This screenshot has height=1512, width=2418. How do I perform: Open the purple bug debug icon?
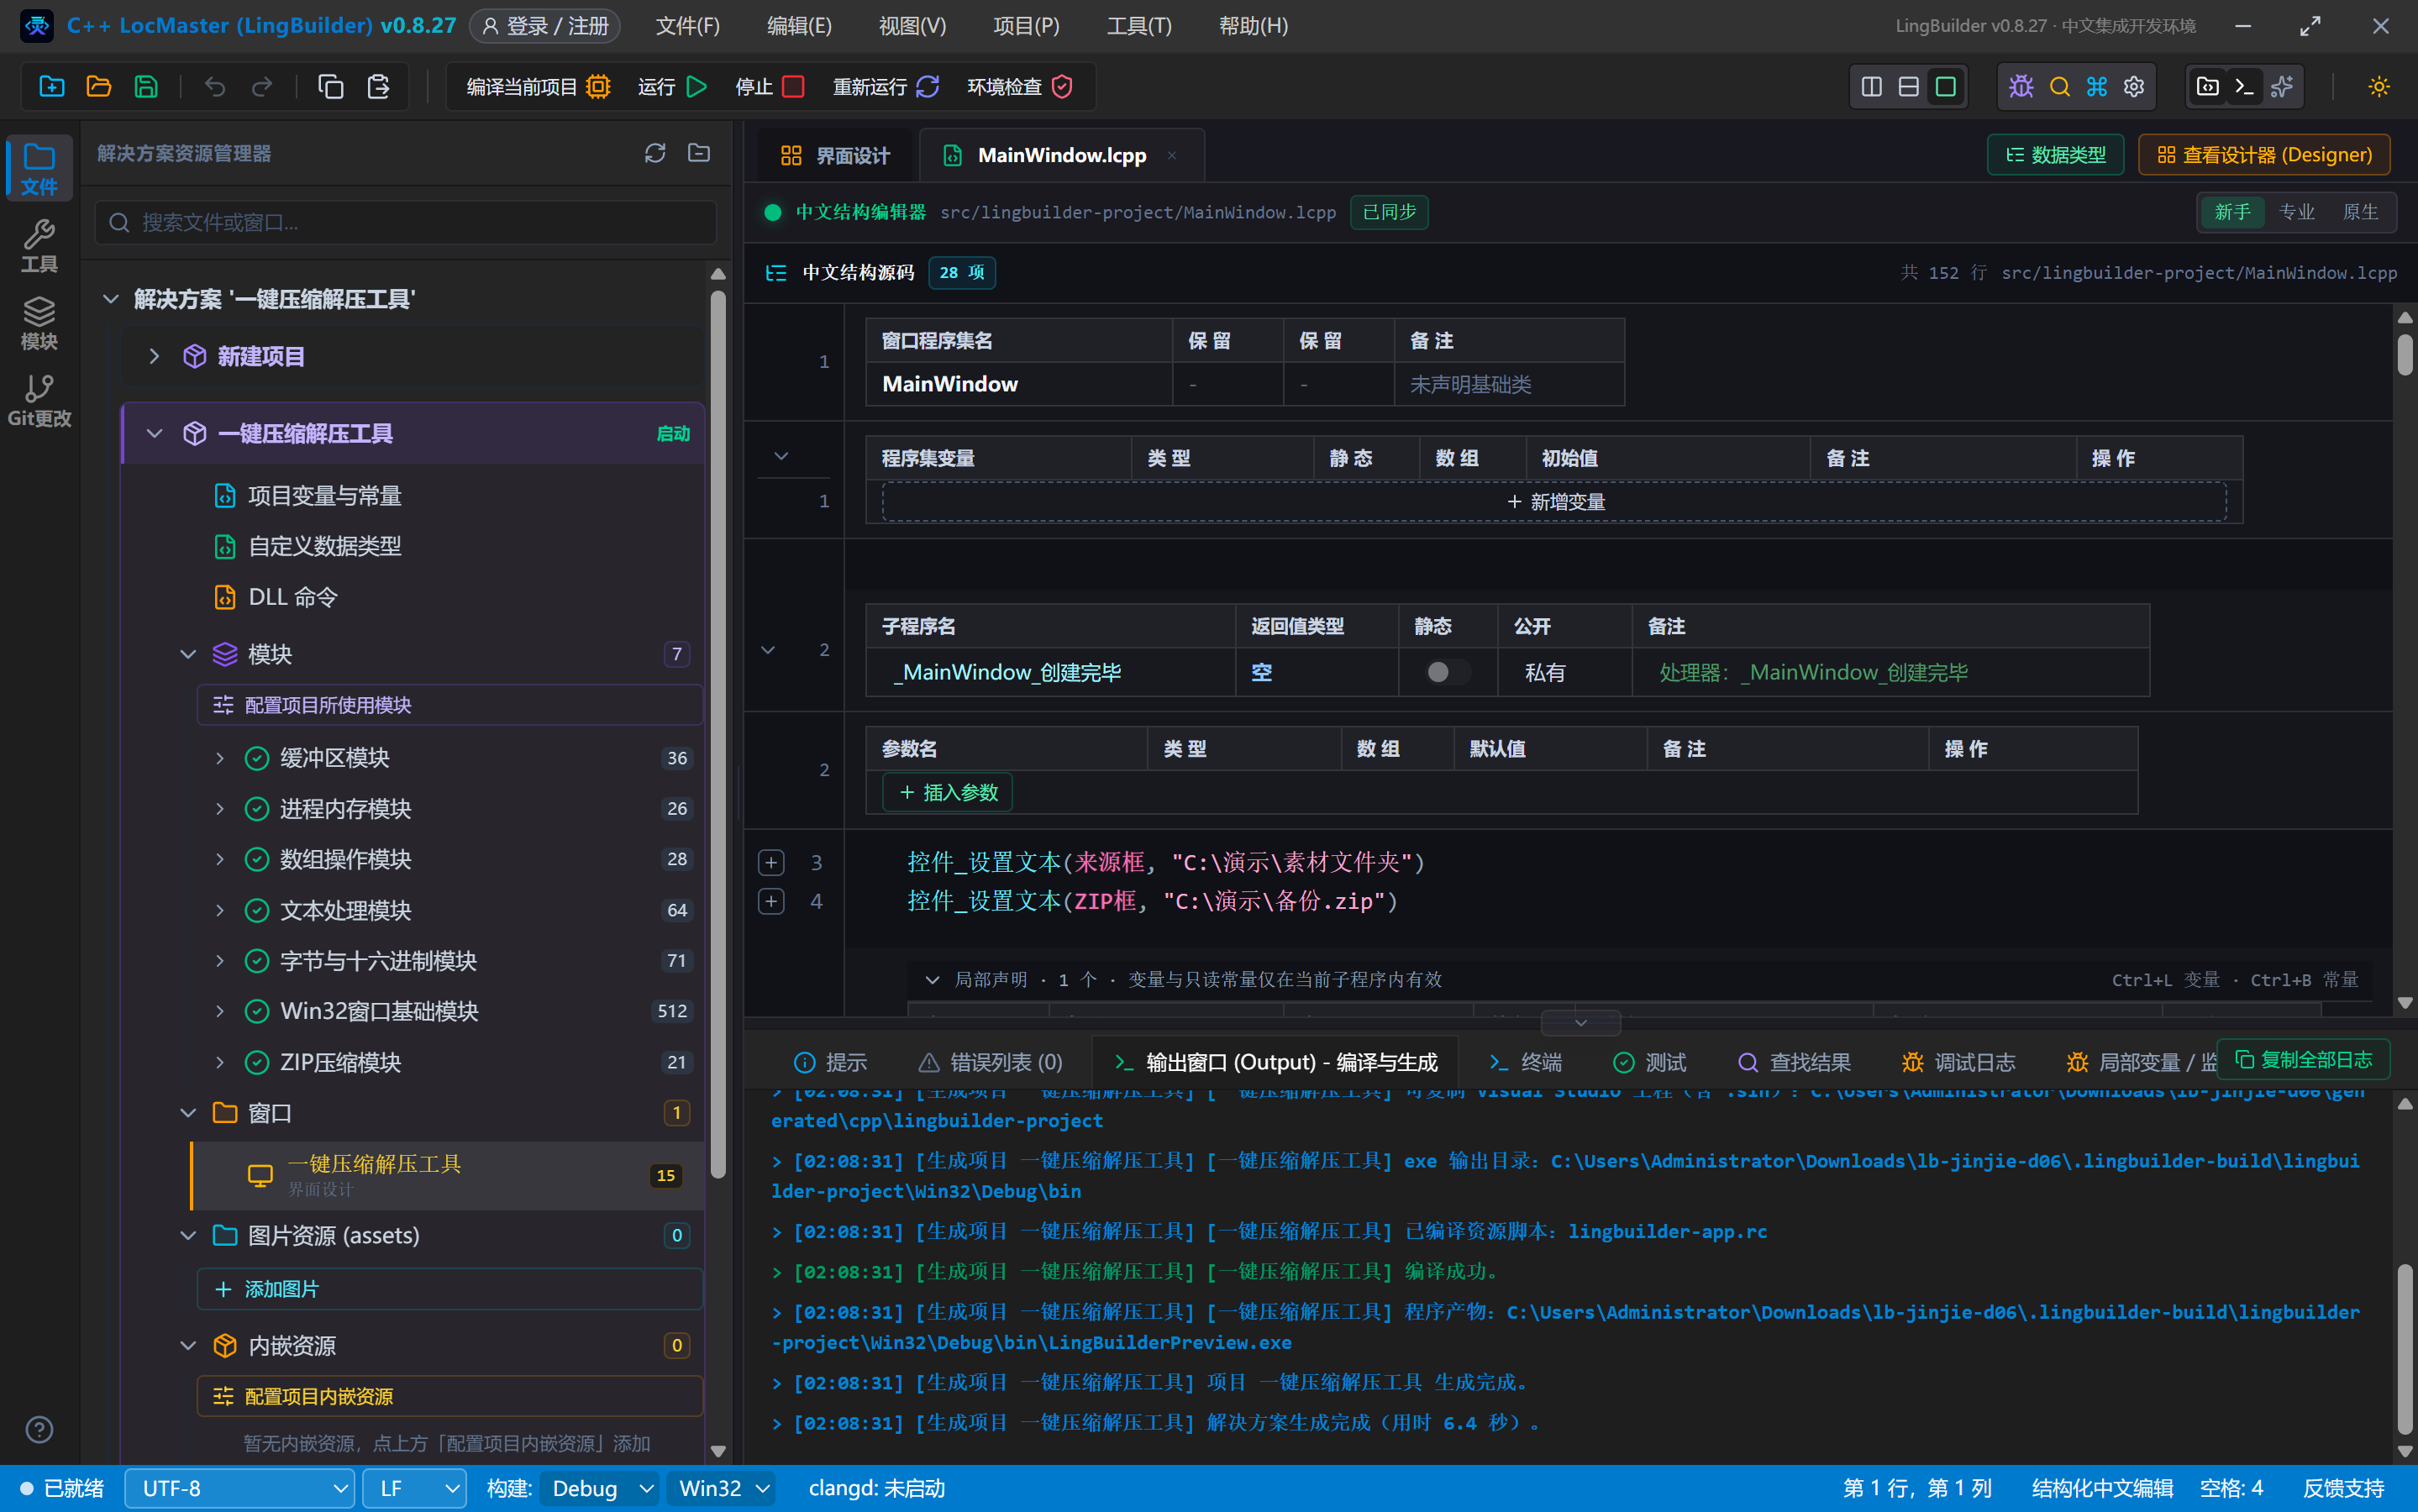pos(2021,87)
